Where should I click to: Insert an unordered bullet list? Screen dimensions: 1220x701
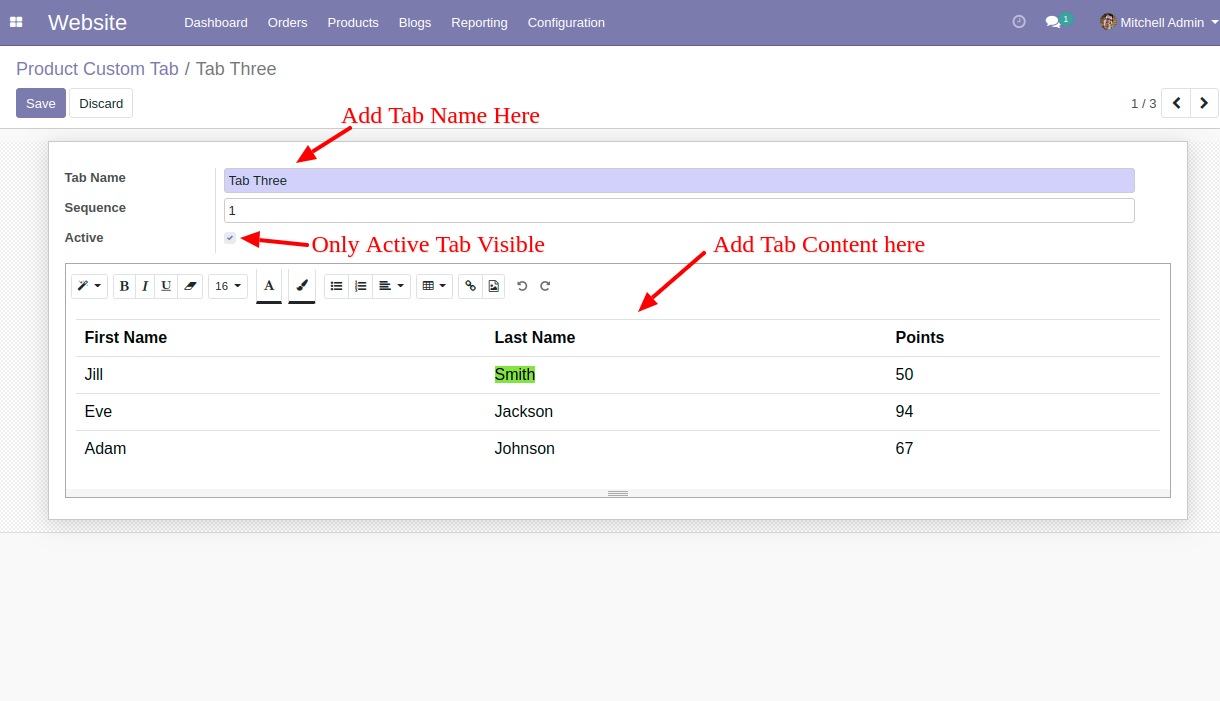coord(337,286)
